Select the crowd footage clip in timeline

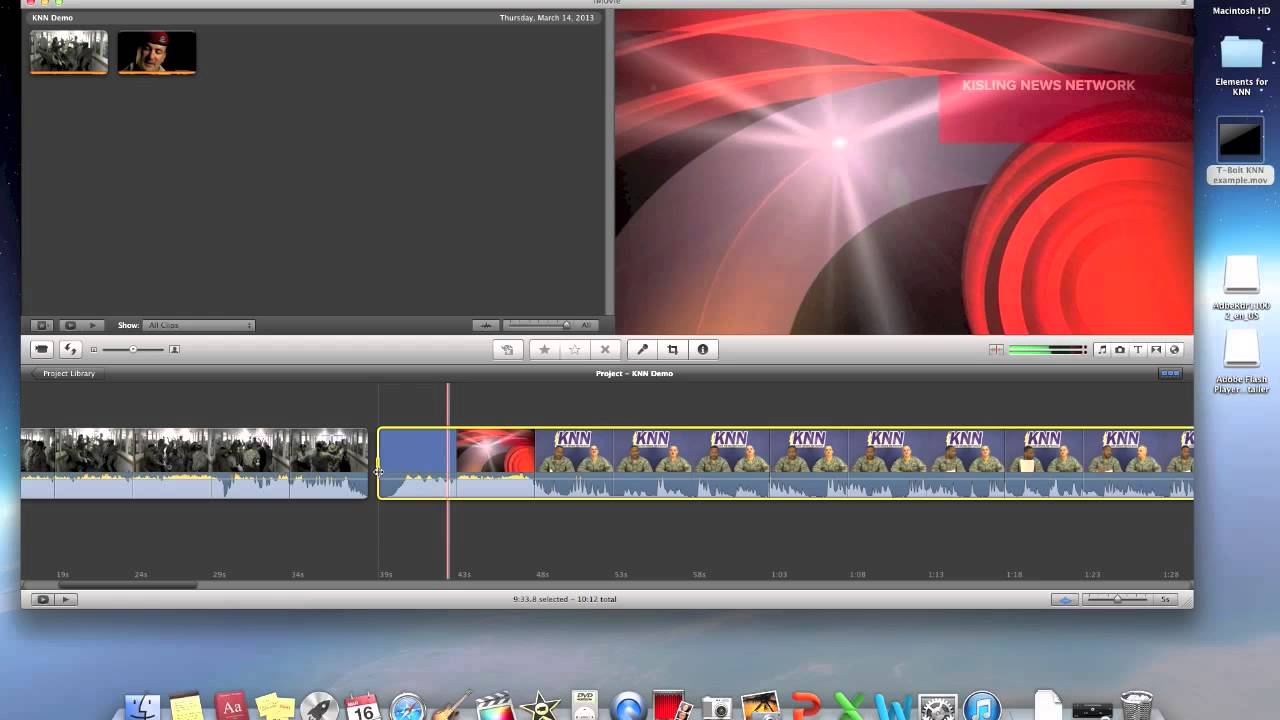pos(194,463)
